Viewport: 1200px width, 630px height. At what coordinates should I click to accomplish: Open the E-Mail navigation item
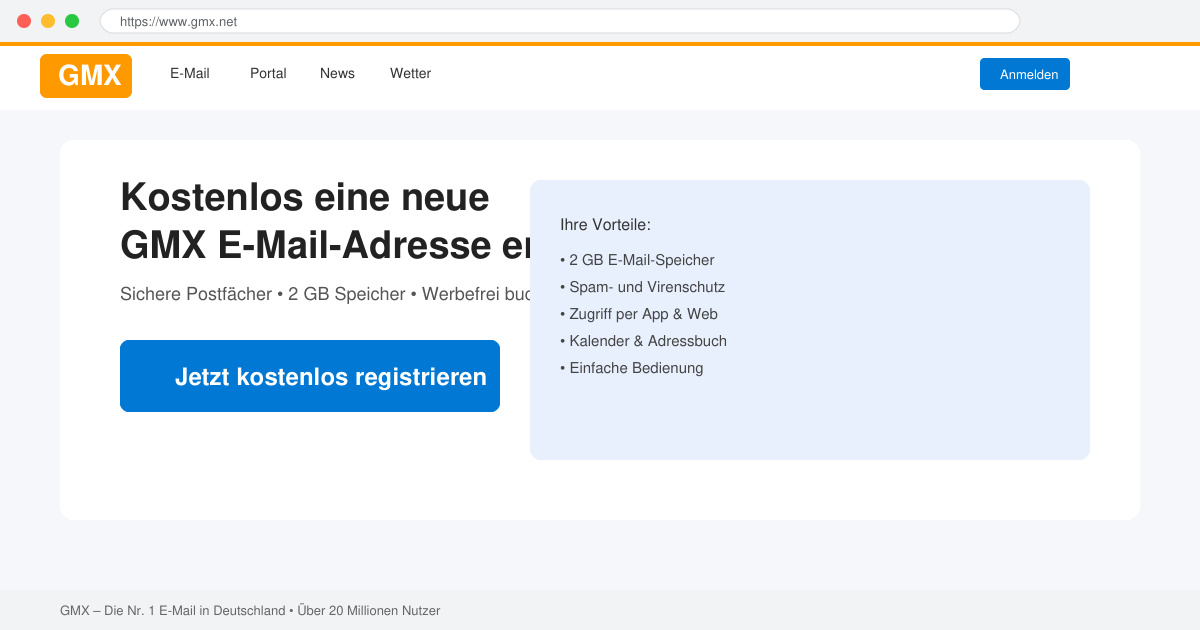point(190,73)
